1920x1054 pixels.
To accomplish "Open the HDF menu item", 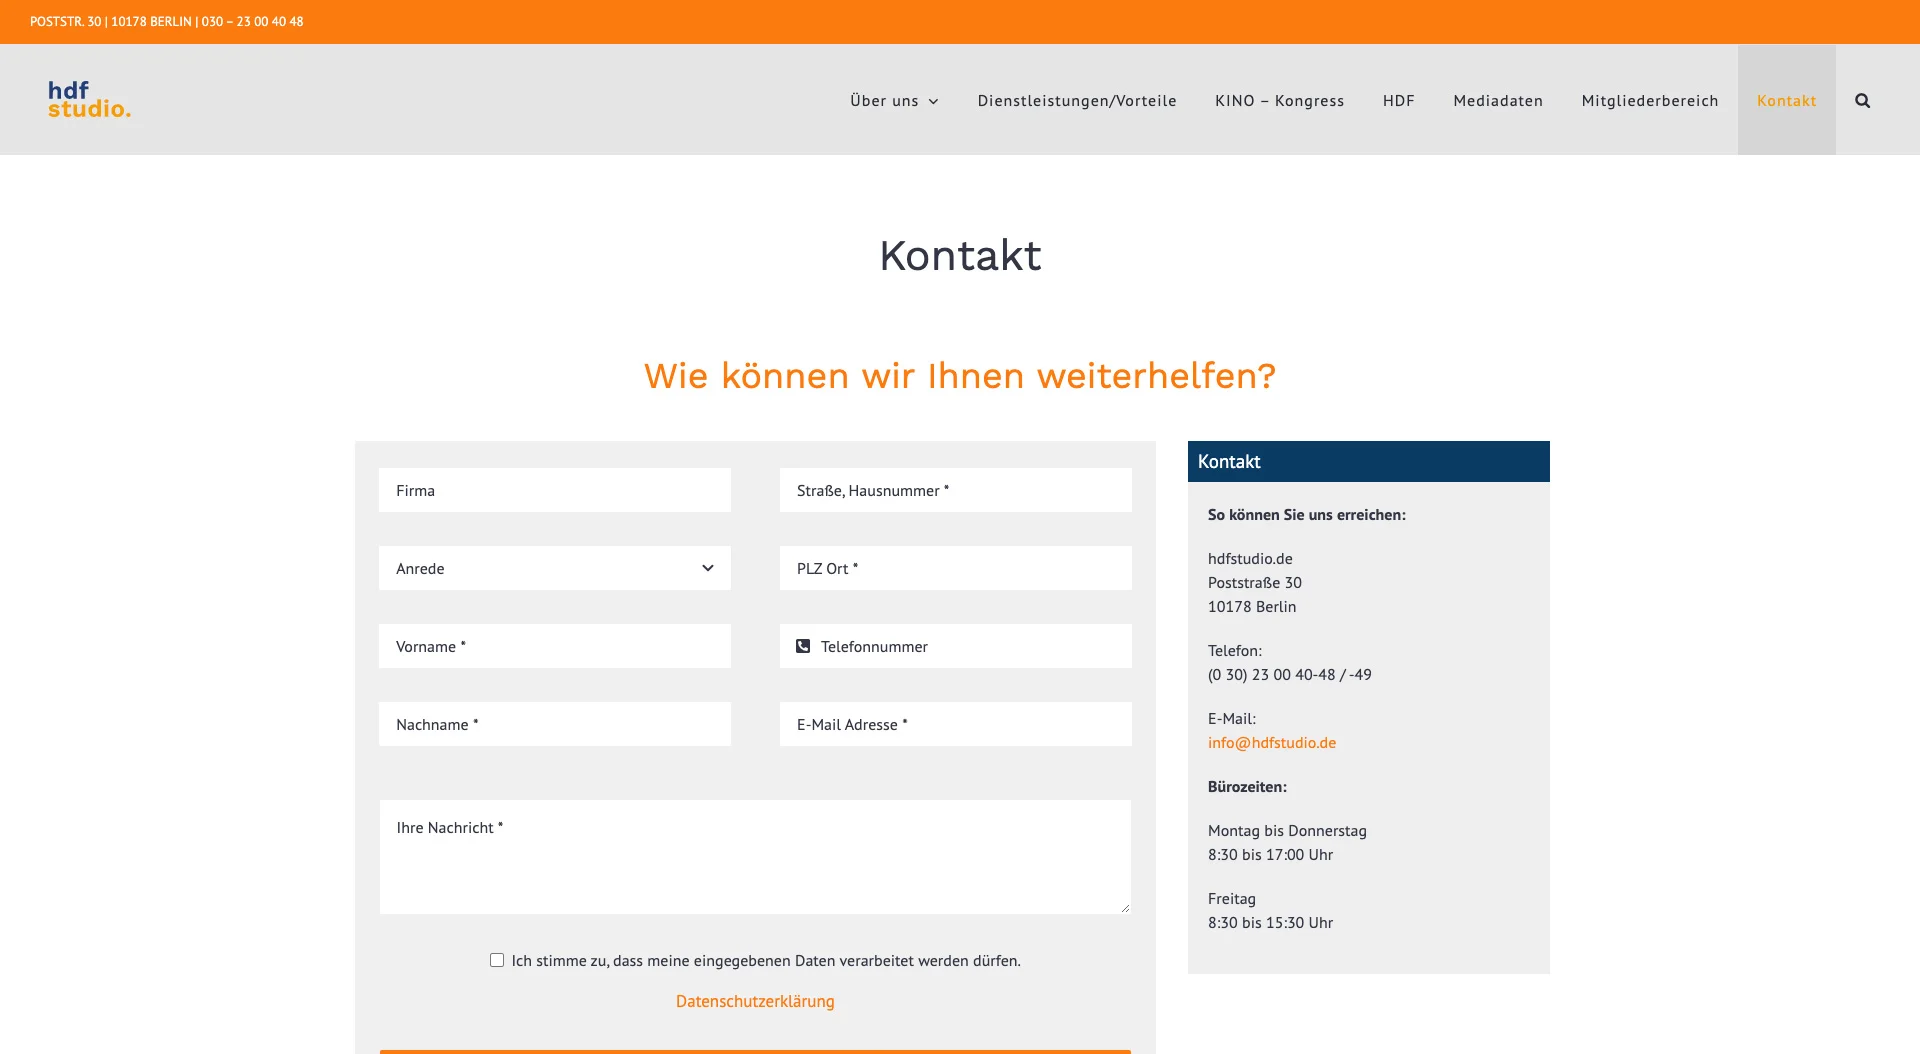I will [x=1398, y=100].
